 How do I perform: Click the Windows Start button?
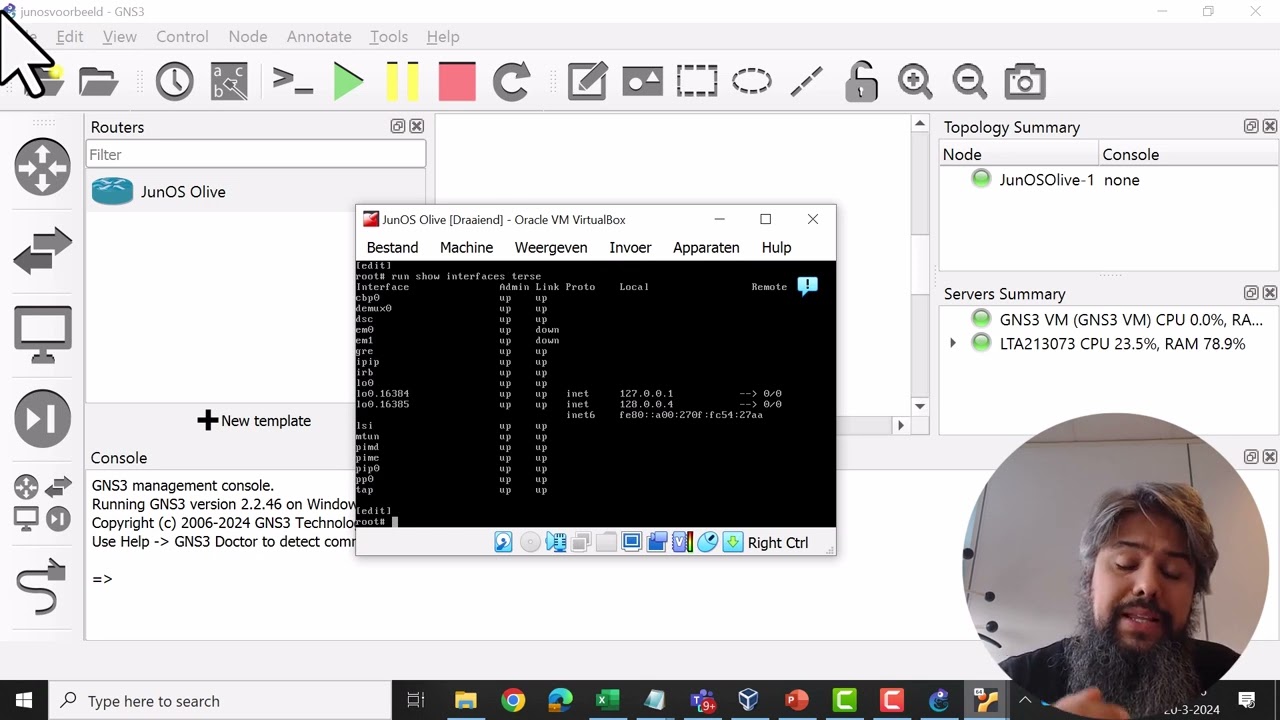pos(24,701)
